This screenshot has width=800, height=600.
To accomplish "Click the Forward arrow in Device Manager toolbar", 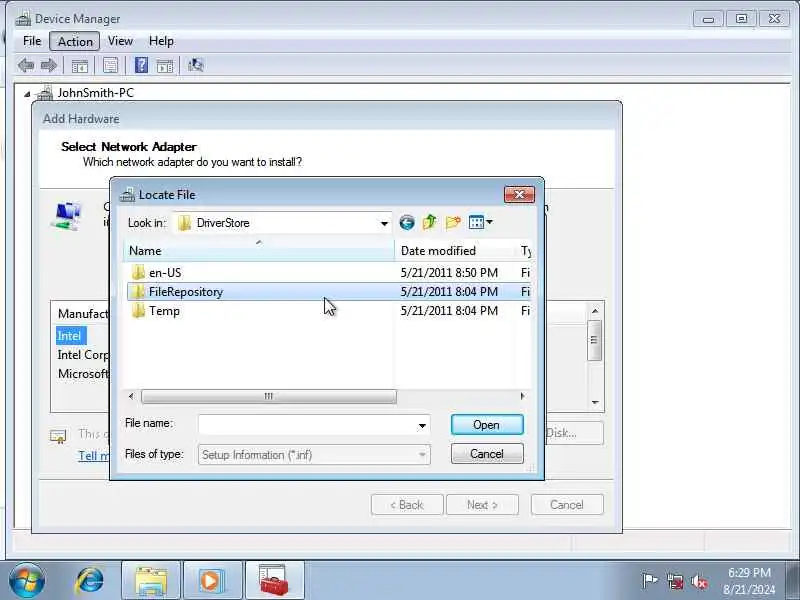I will click(48, 65).
